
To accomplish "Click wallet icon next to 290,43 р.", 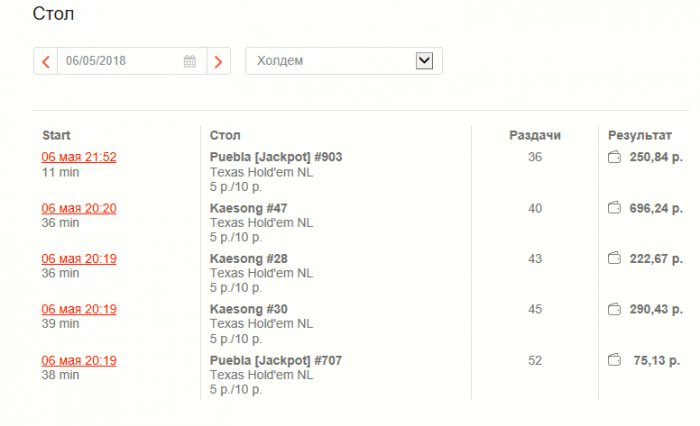I will click(614, 309).
